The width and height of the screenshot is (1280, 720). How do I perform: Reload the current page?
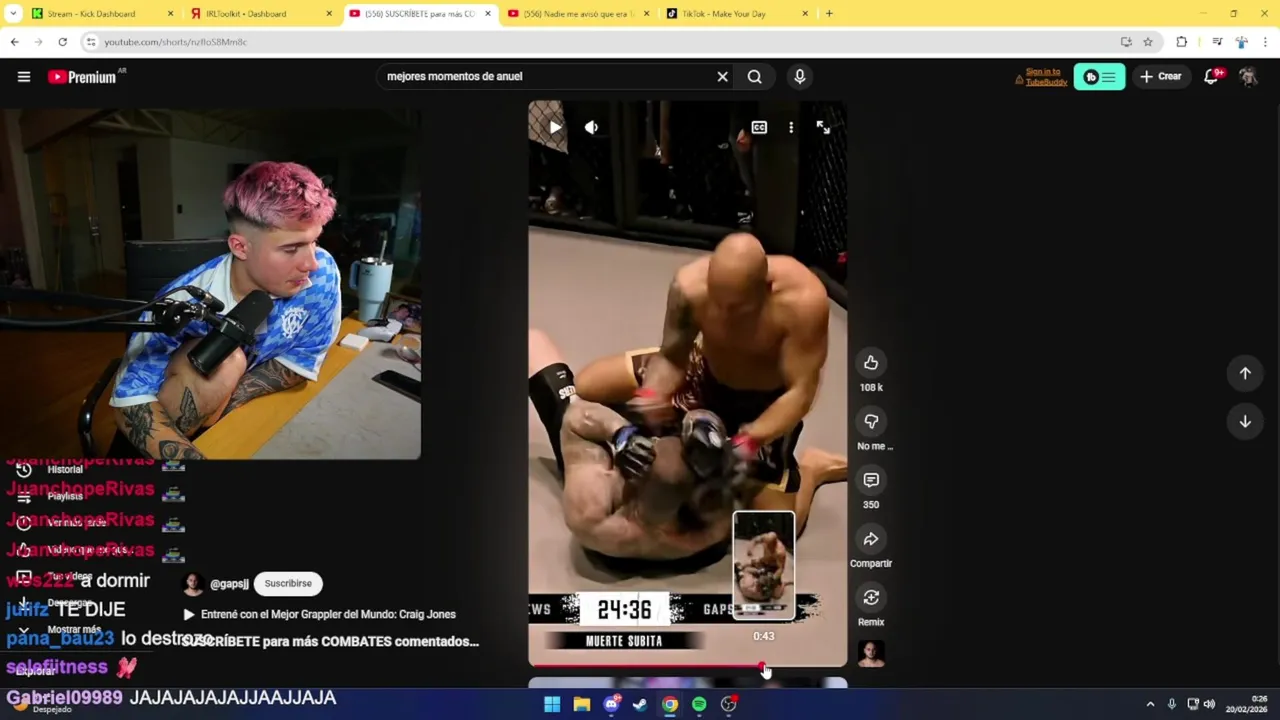[62, 42]
